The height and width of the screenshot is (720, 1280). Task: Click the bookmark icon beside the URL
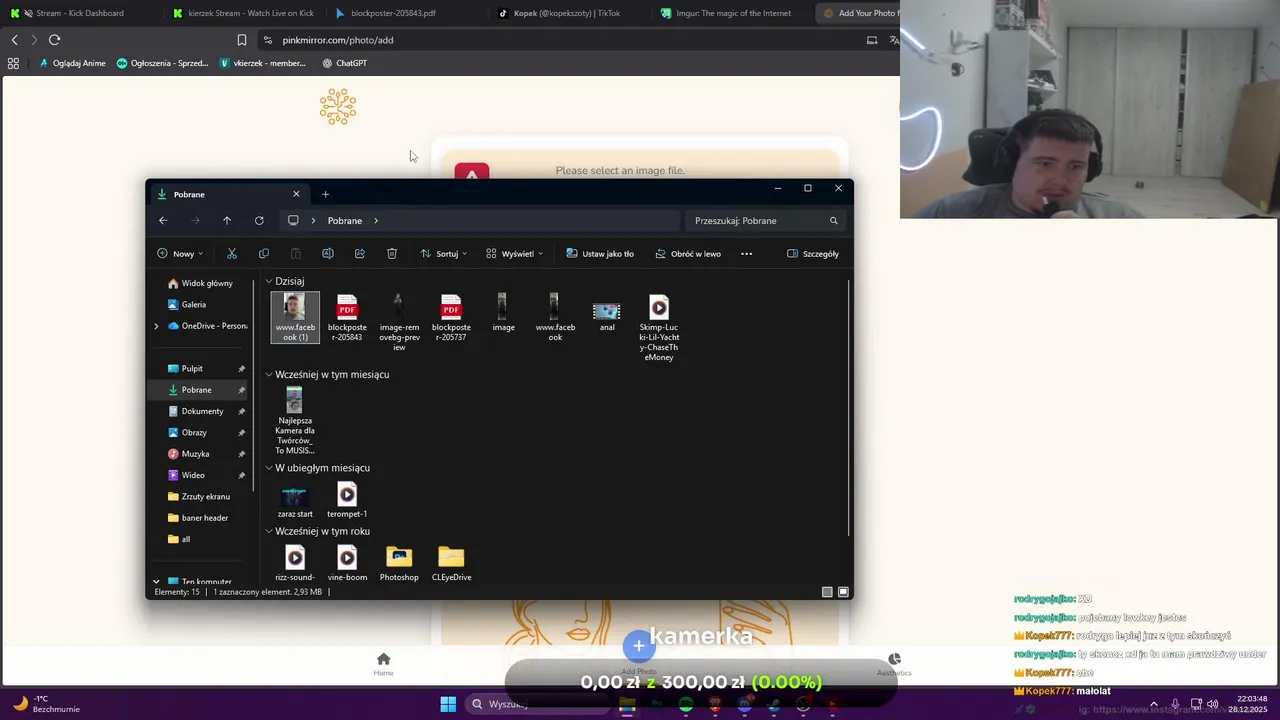242,40
